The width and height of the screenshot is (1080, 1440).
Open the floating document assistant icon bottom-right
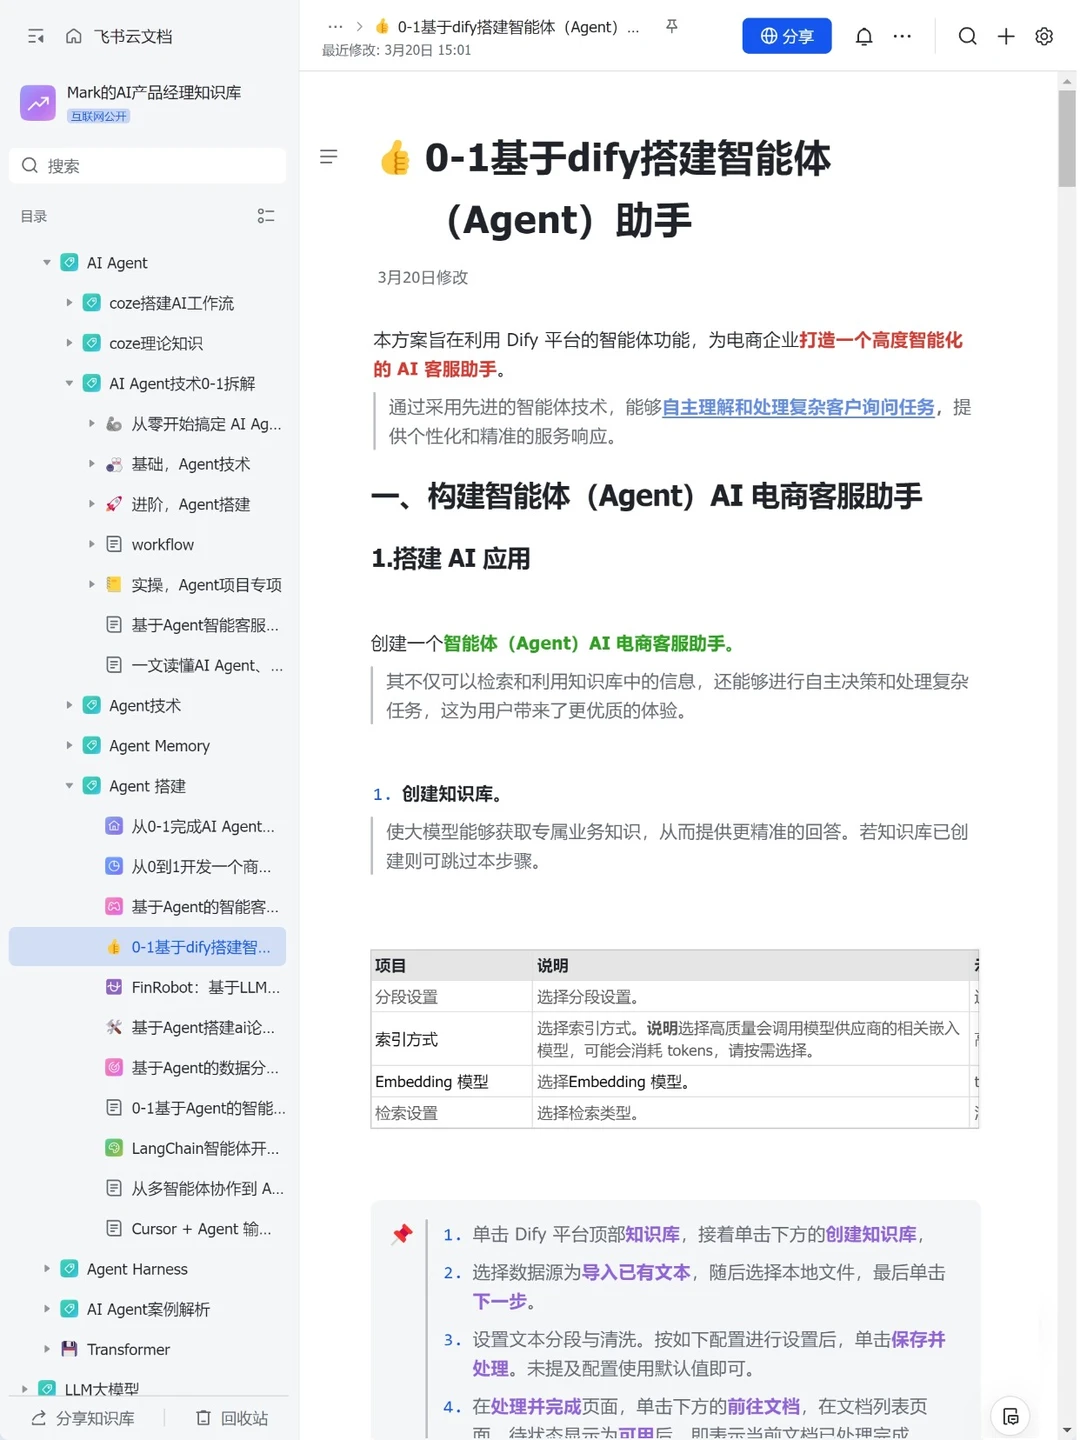(1010, 1416)
